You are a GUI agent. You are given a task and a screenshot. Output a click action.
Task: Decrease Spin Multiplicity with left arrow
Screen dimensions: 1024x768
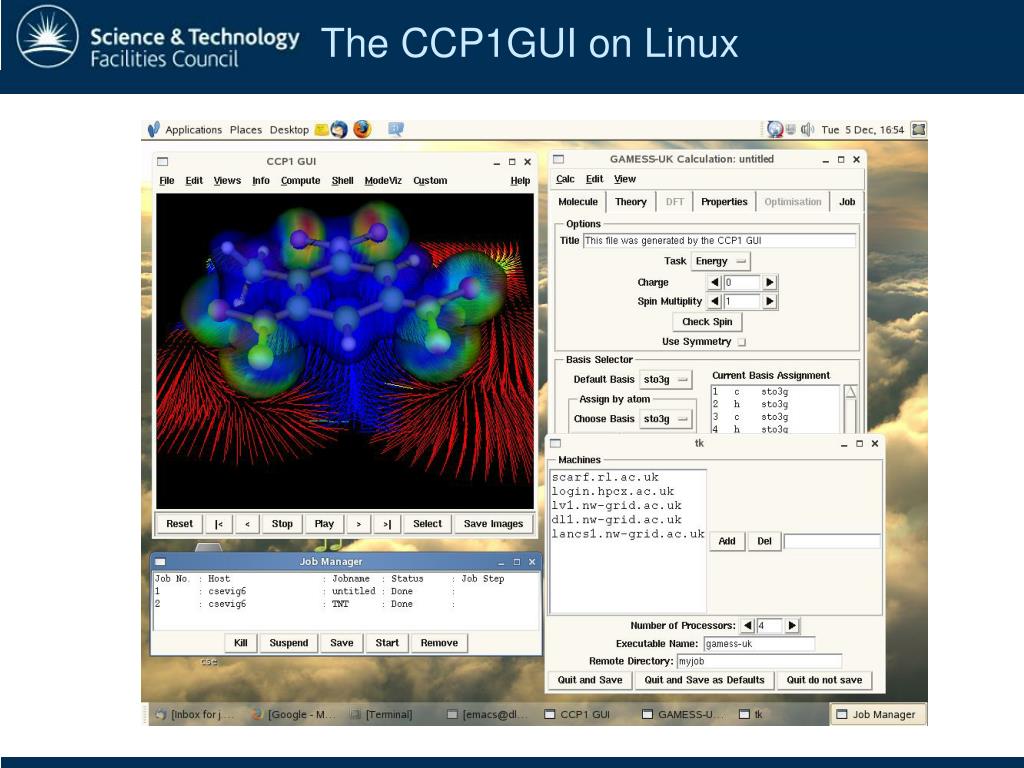(x=714, y=301)
